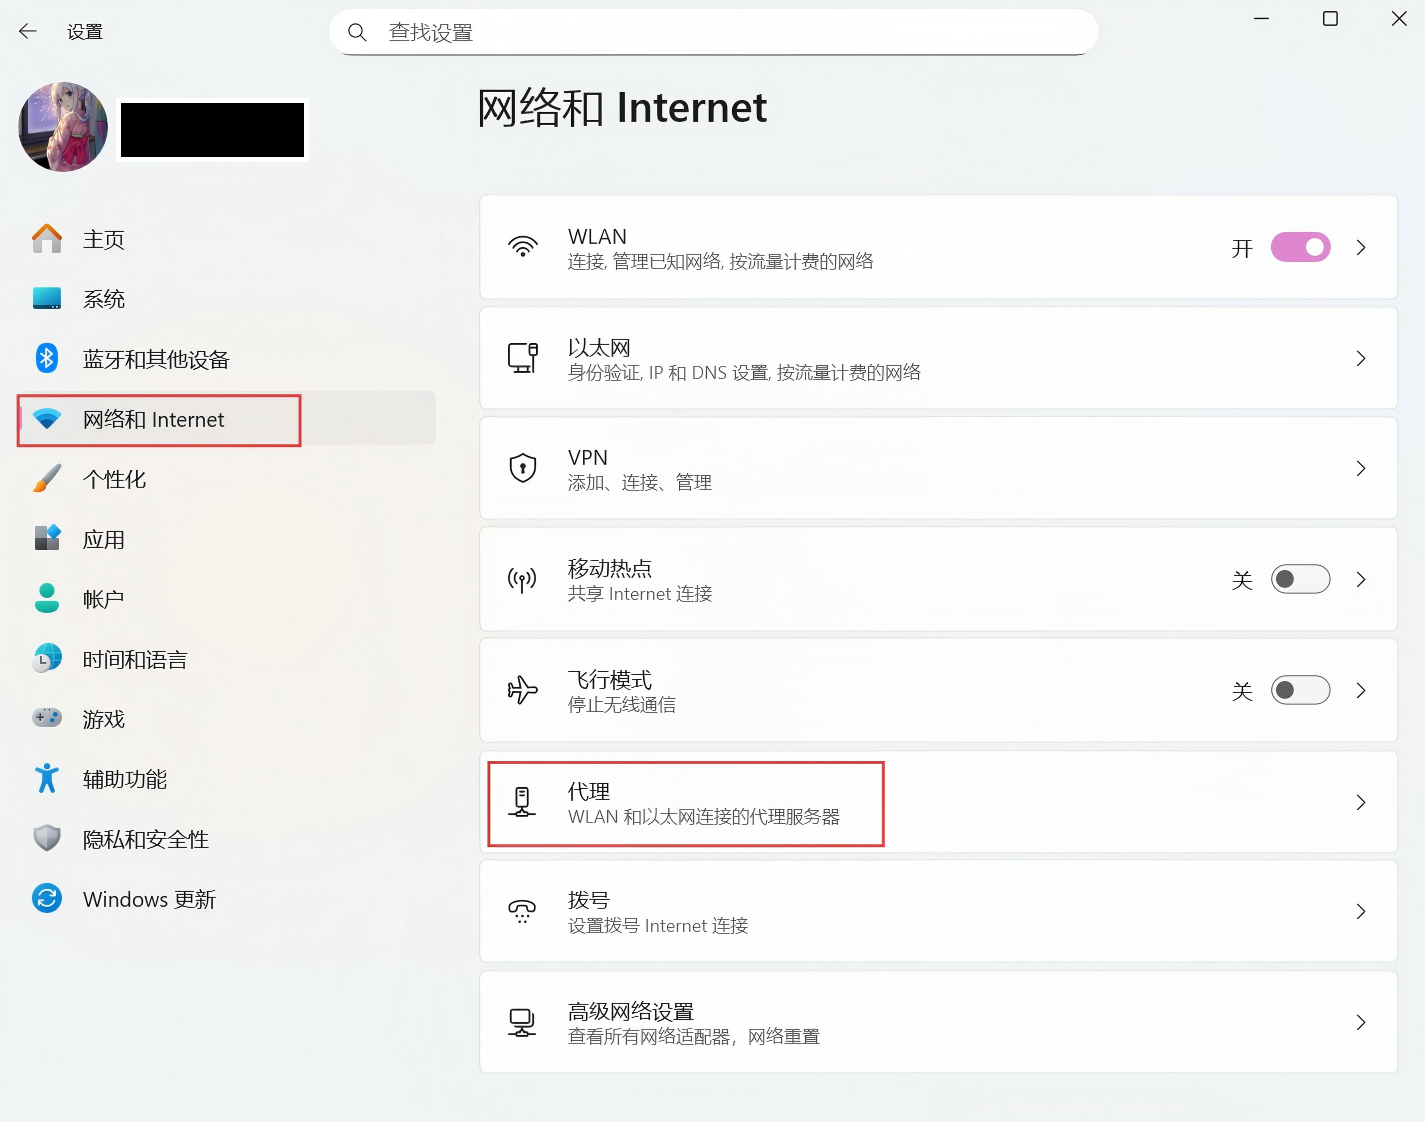
Task: Expand the VPN row chevron
Action: point(1360,468)
